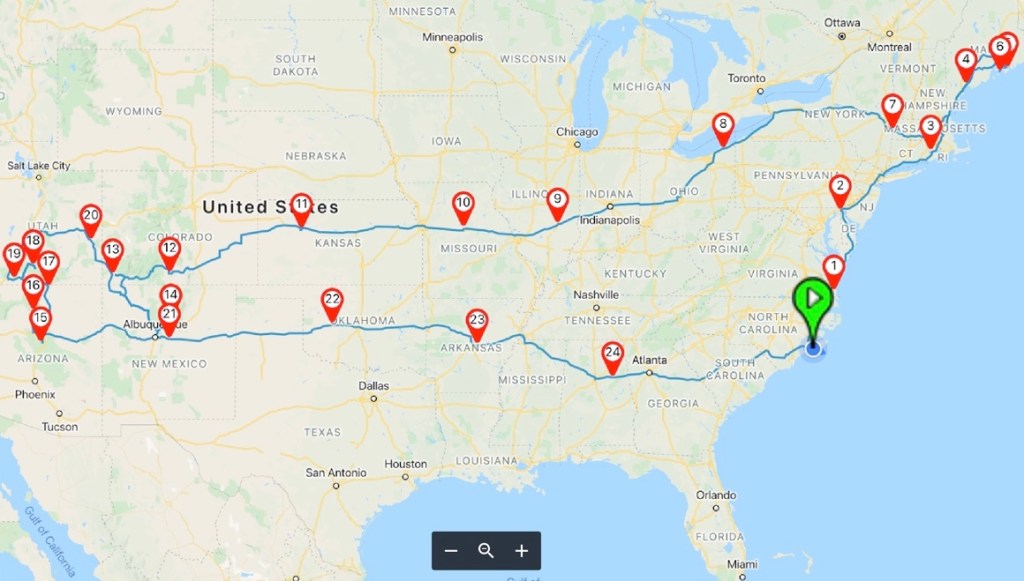Click stop marker 2 near Pennsylvania

[x=840, y=191]
